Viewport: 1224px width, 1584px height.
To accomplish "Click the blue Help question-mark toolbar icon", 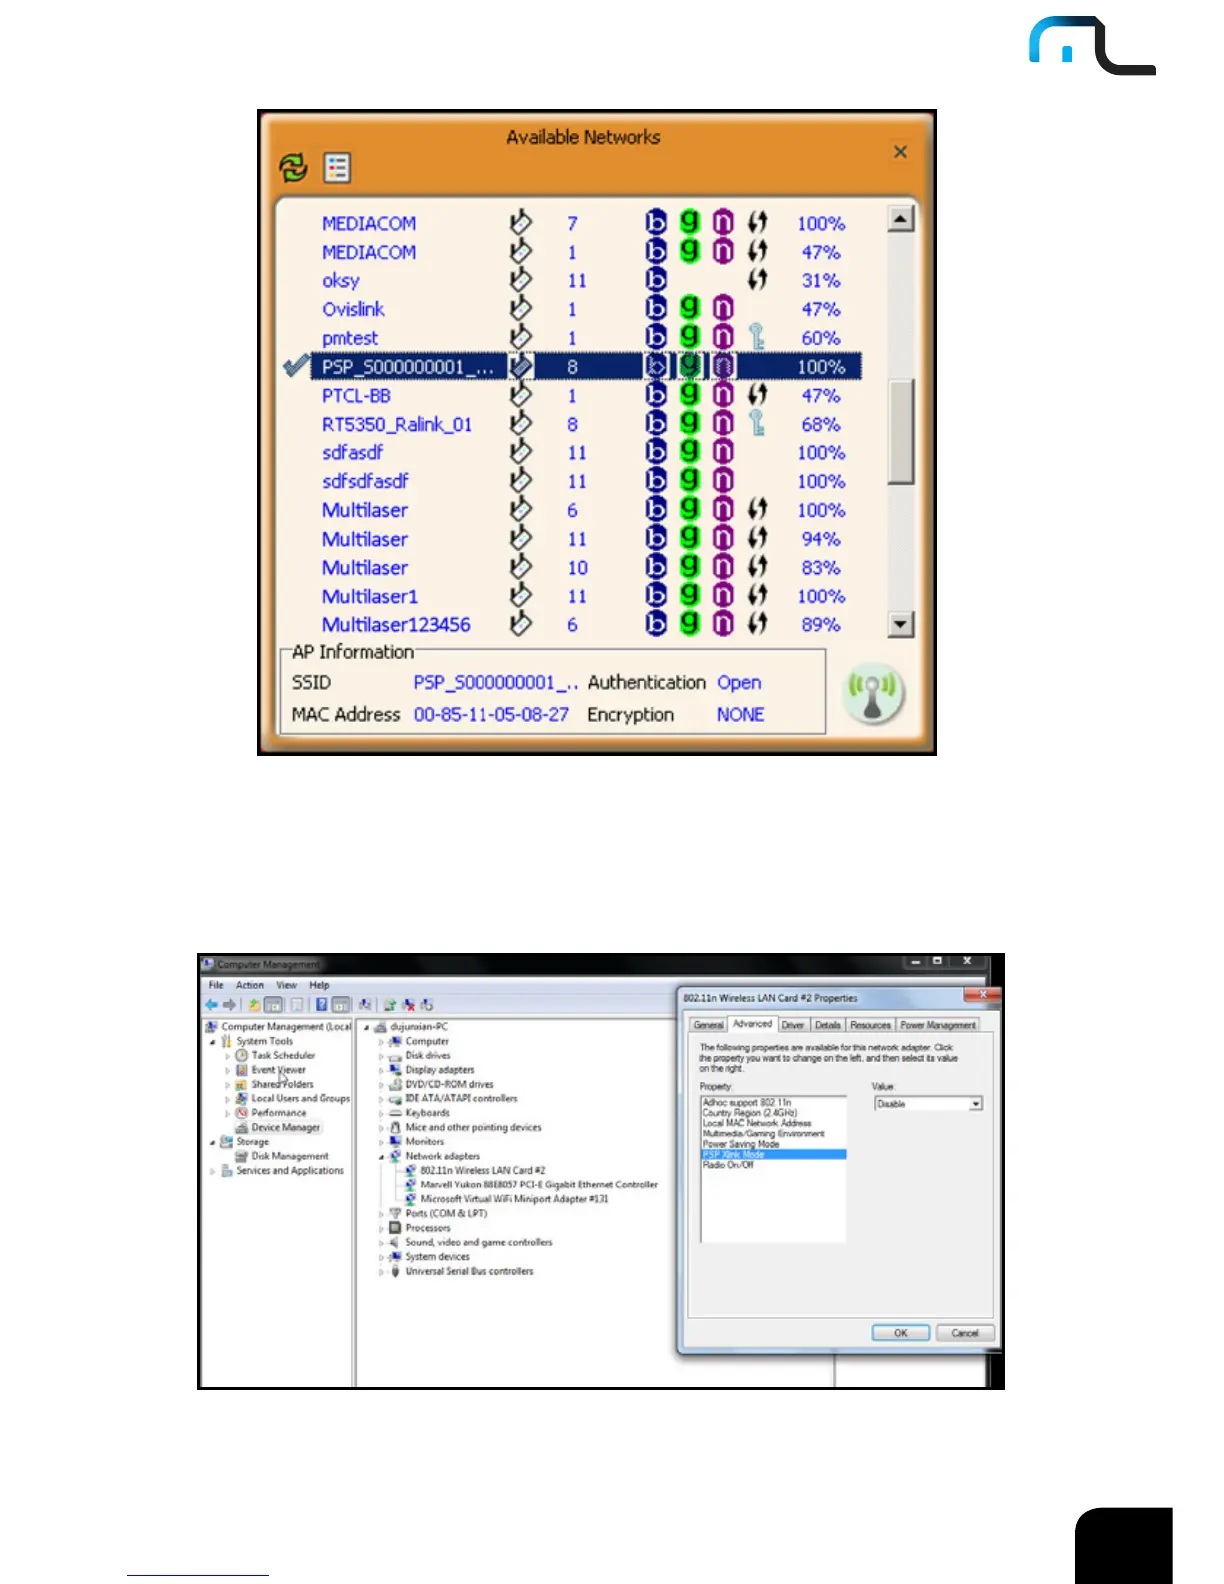I will tap(321, 1005).
